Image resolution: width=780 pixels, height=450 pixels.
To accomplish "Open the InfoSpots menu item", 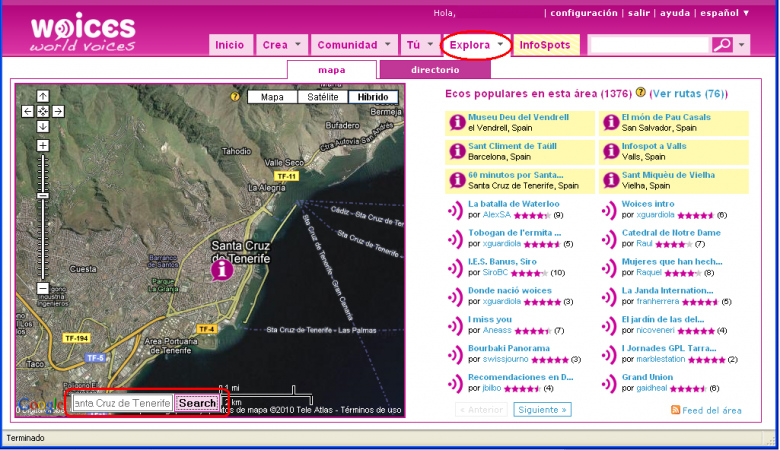I will pyautogui.click(x=545, y=45).
